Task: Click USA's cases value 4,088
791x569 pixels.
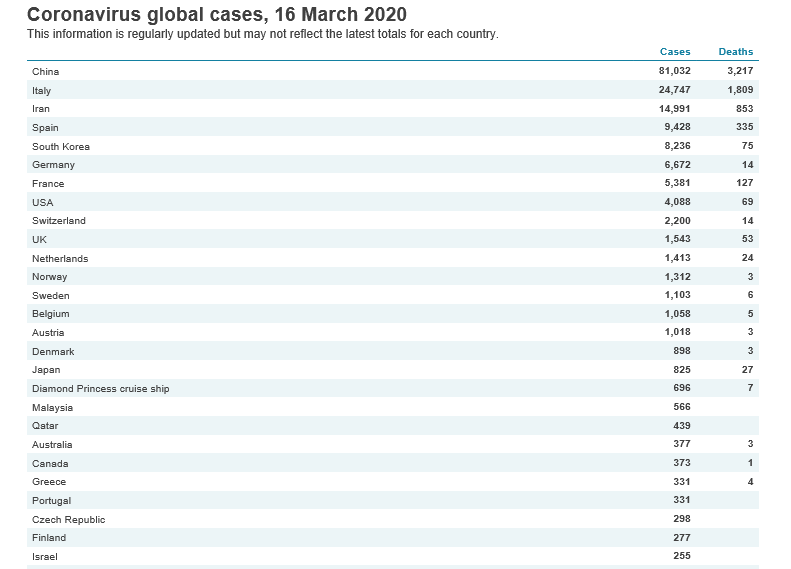Action: (677, 202)
